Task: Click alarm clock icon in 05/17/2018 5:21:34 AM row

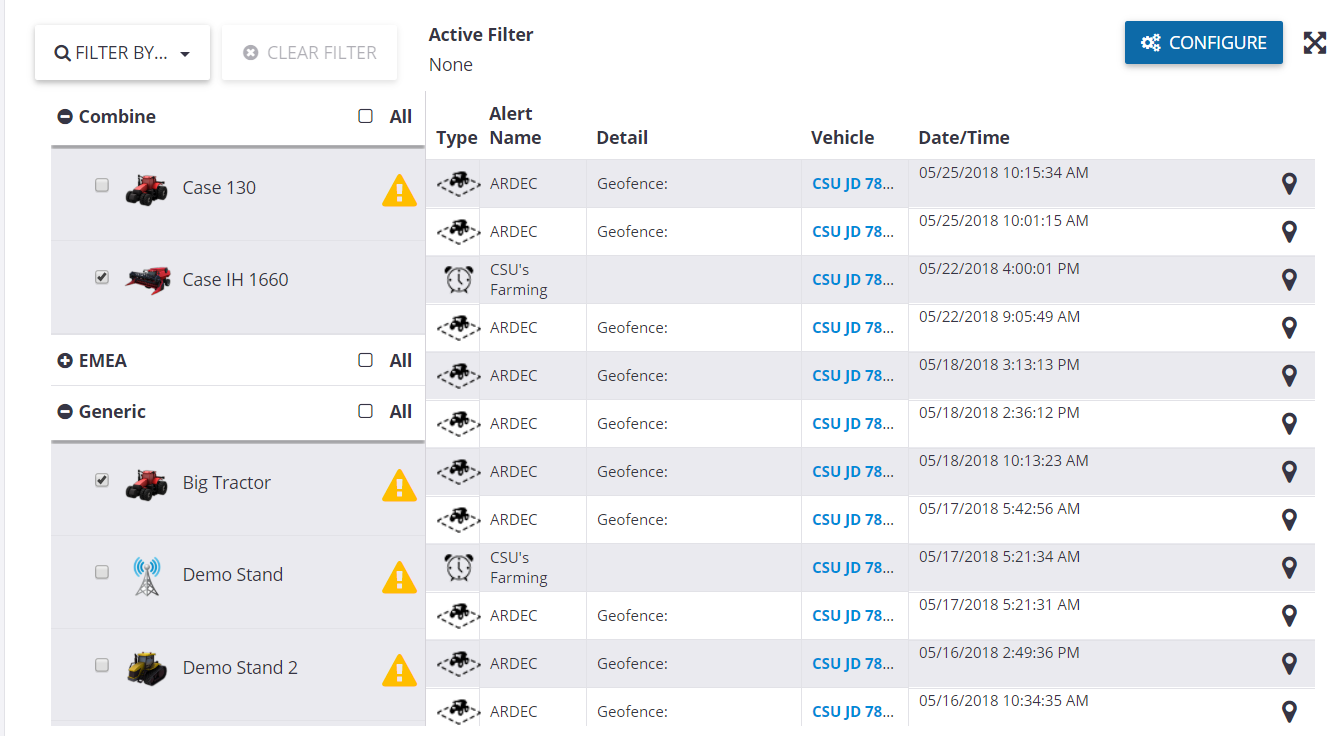Action: 458,568
